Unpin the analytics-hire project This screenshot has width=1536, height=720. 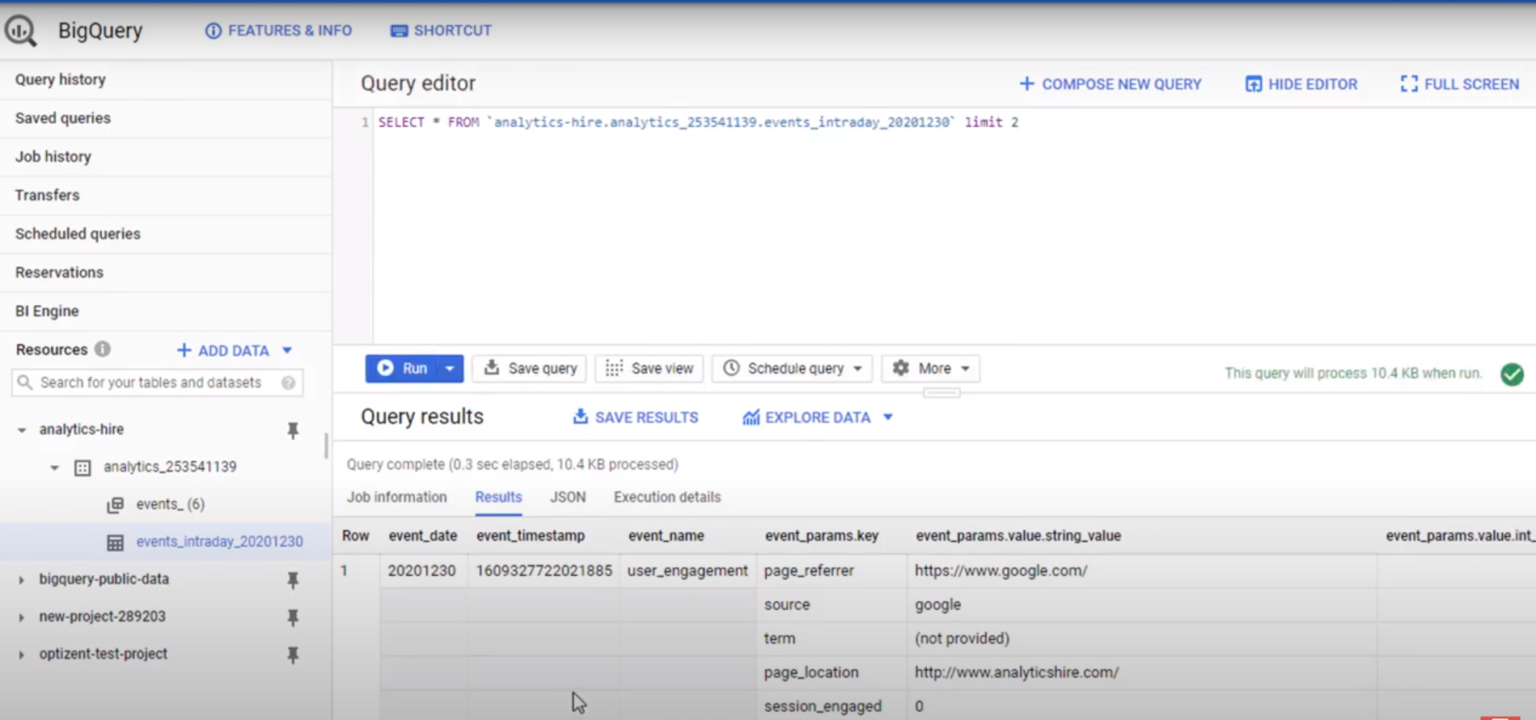[x=293, y=430]
